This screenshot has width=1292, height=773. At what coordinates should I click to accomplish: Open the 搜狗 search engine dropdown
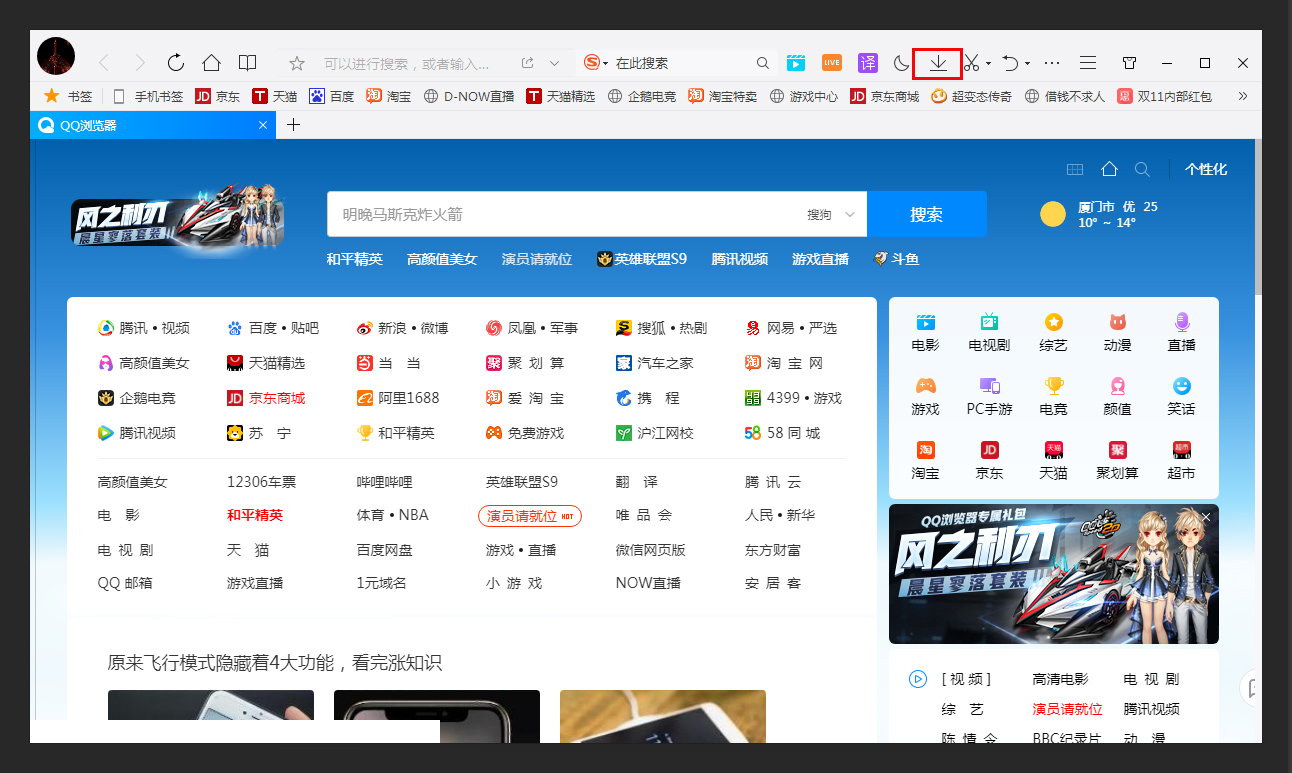(x=593, y=62)
